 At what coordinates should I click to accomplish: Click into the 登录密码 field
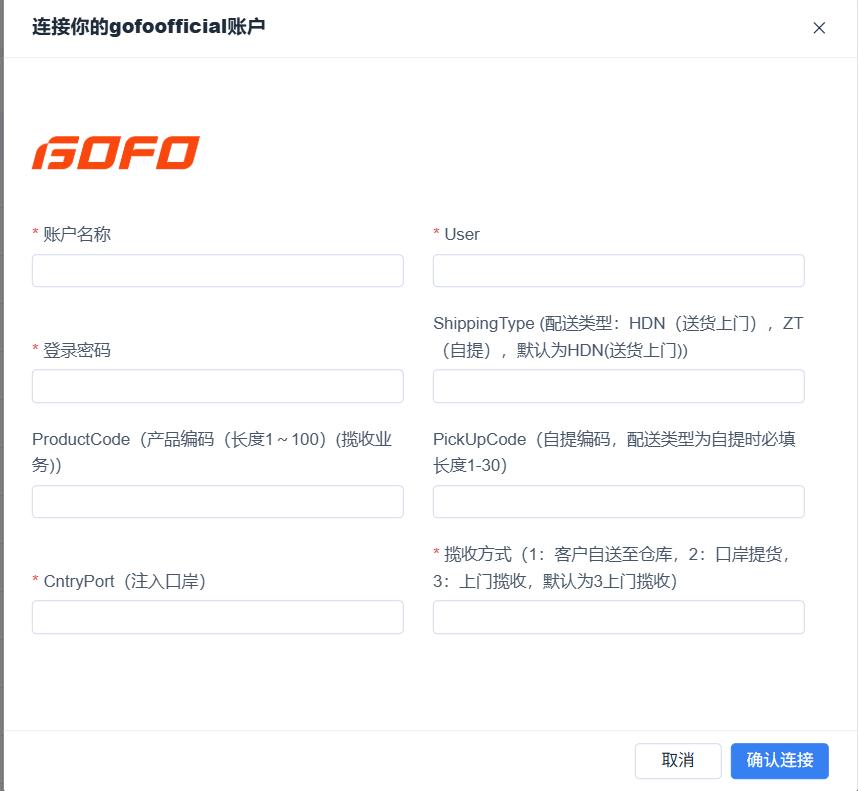point(218,386)
